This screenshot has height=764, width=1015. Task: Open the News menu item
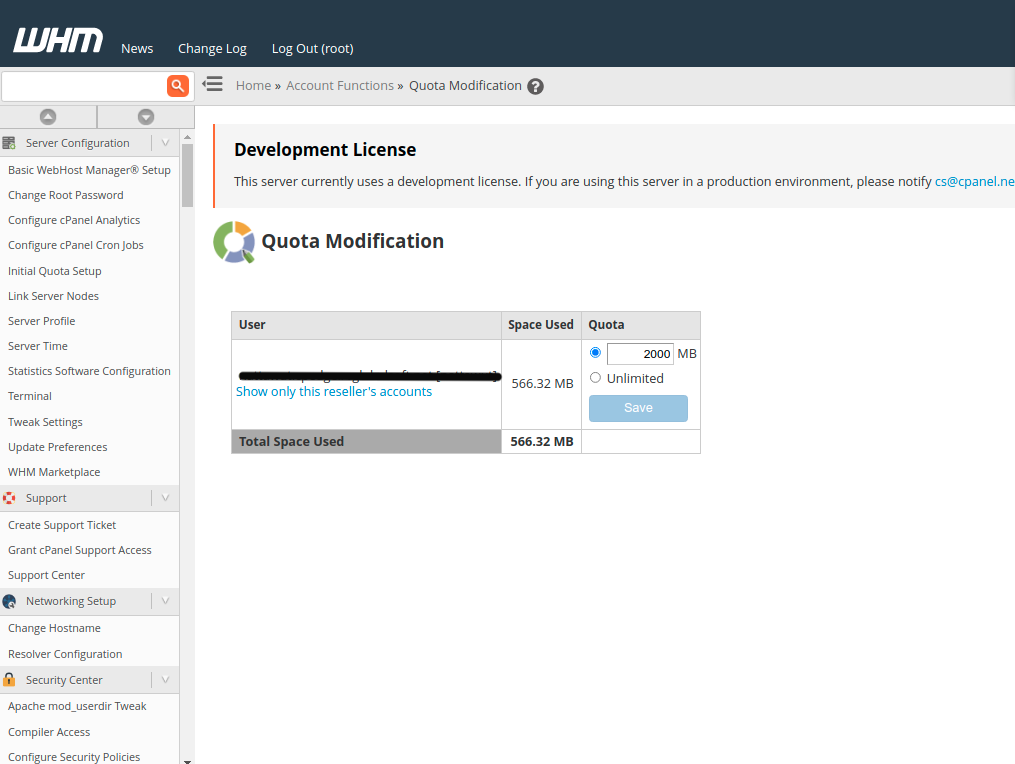(x=137, y=49)
